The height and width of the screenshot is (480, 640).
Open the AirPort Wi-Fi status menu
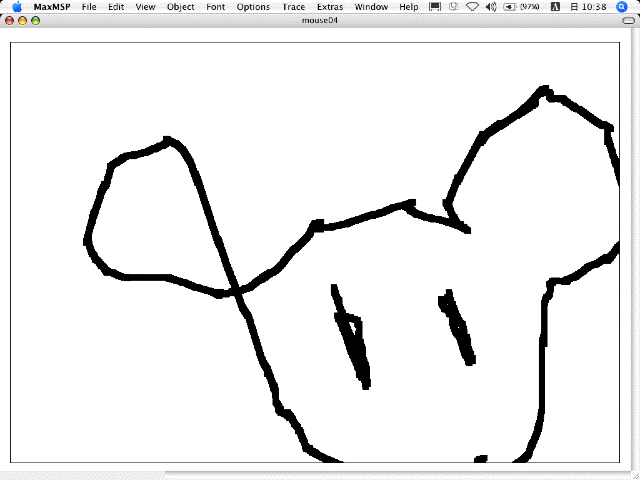(x=472, y=7)
